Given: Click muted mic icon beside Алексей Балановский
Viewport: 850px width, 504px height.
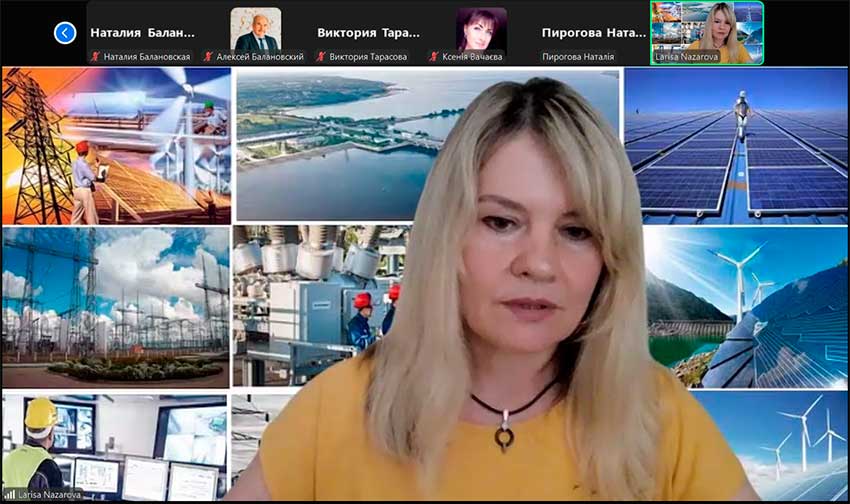Looking at the screenshot, I should click(x=208, y=58).
